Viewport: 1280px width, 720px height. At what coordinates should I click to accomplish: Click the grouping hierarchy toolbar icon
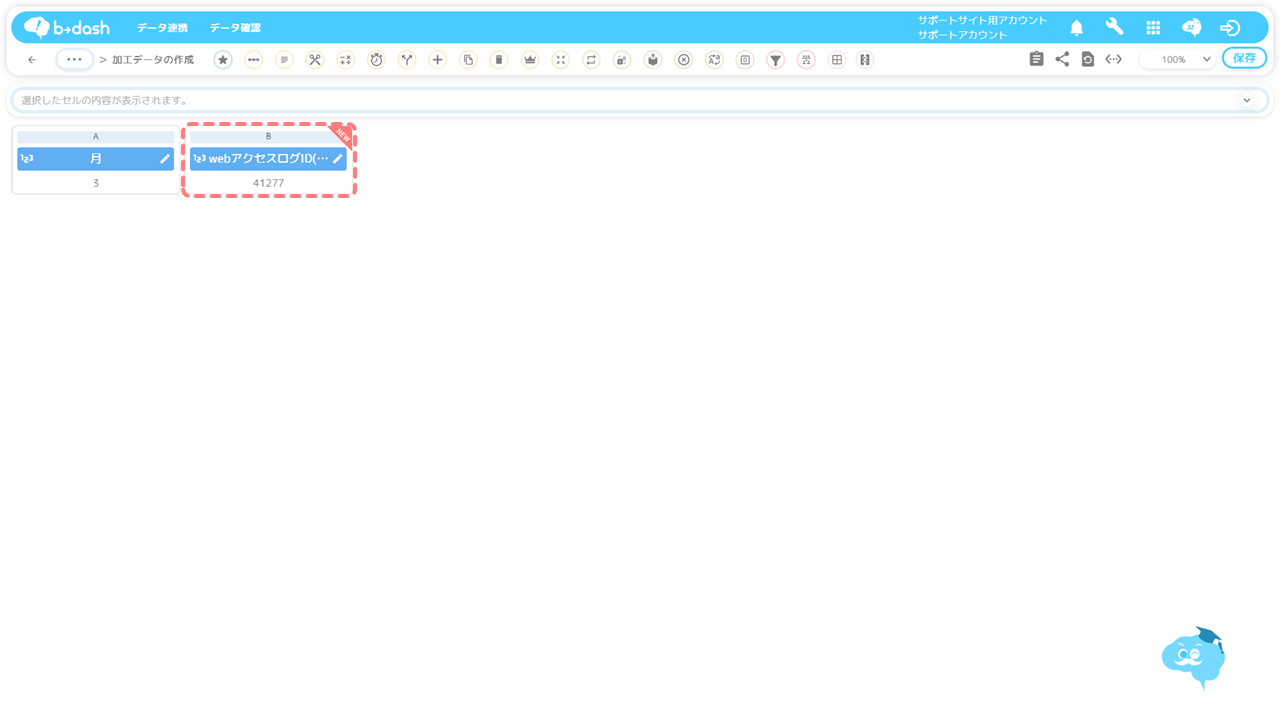[806, 60]
